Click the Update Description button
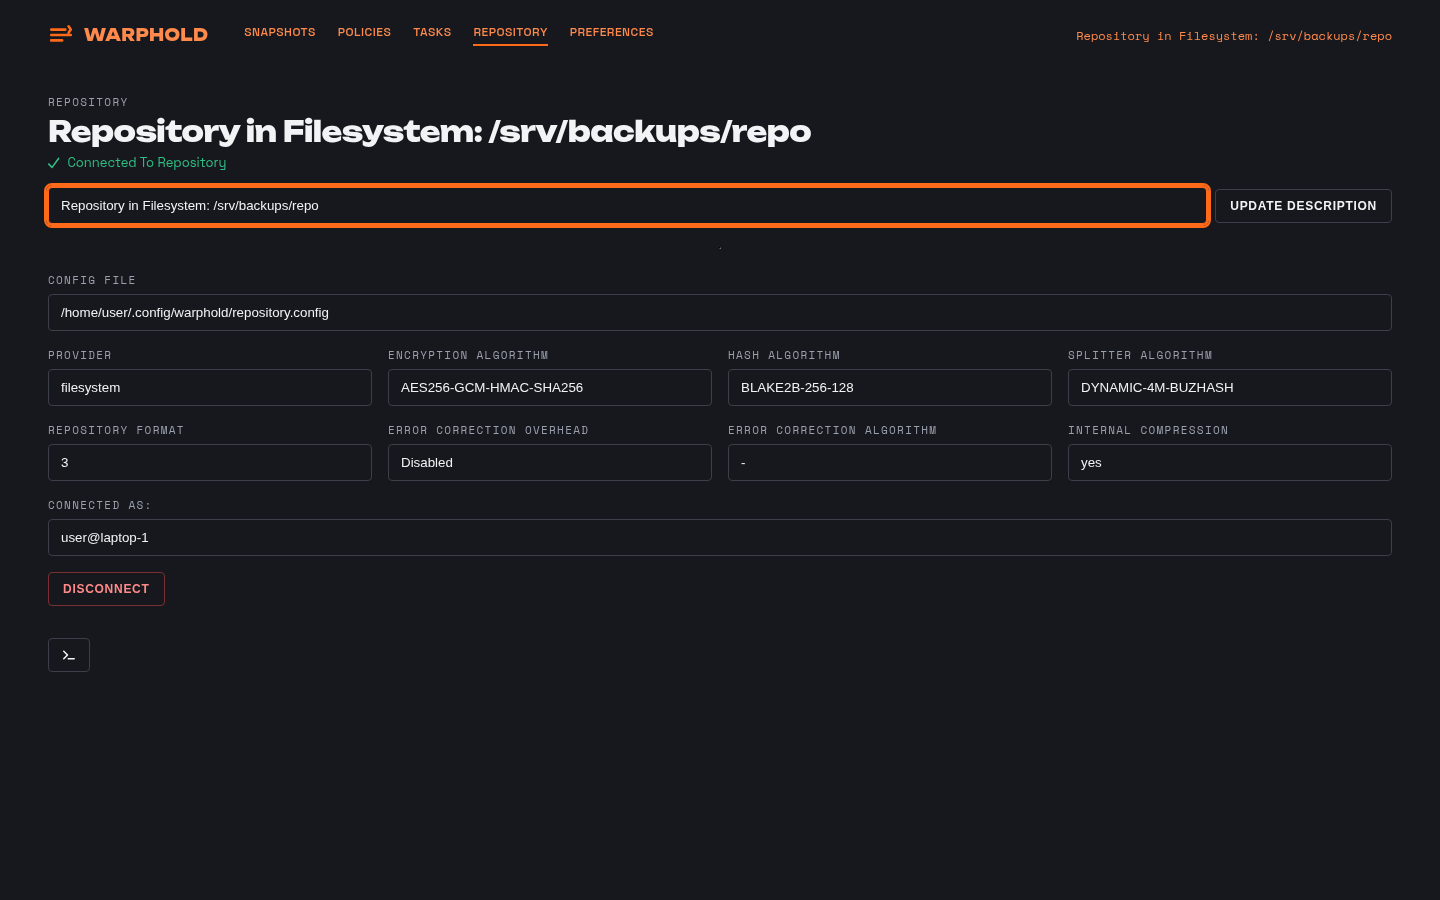The image size is (1440, 900). (x=1303, y=206)
